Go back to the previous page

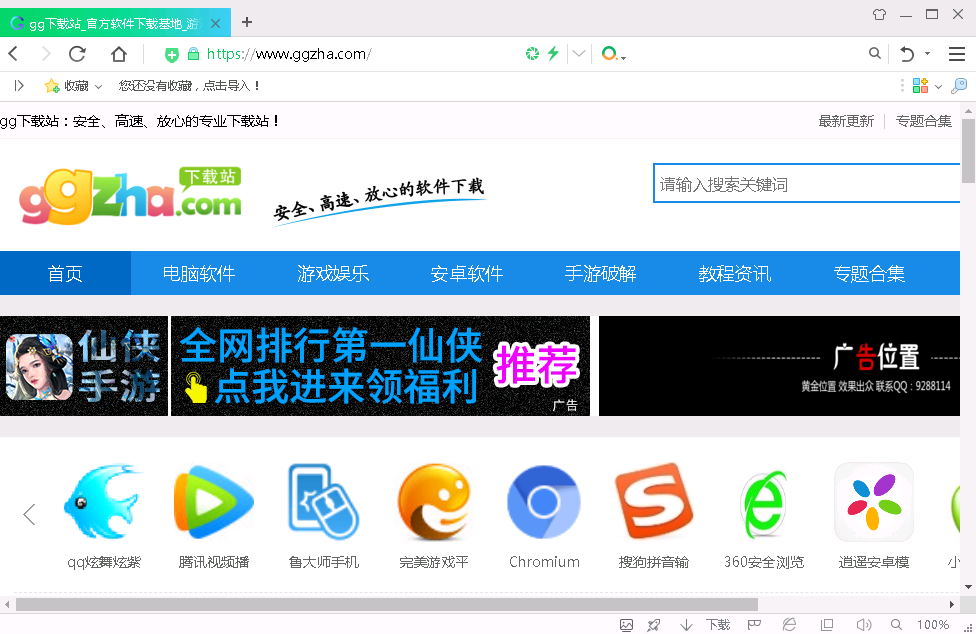coord(14,54)
